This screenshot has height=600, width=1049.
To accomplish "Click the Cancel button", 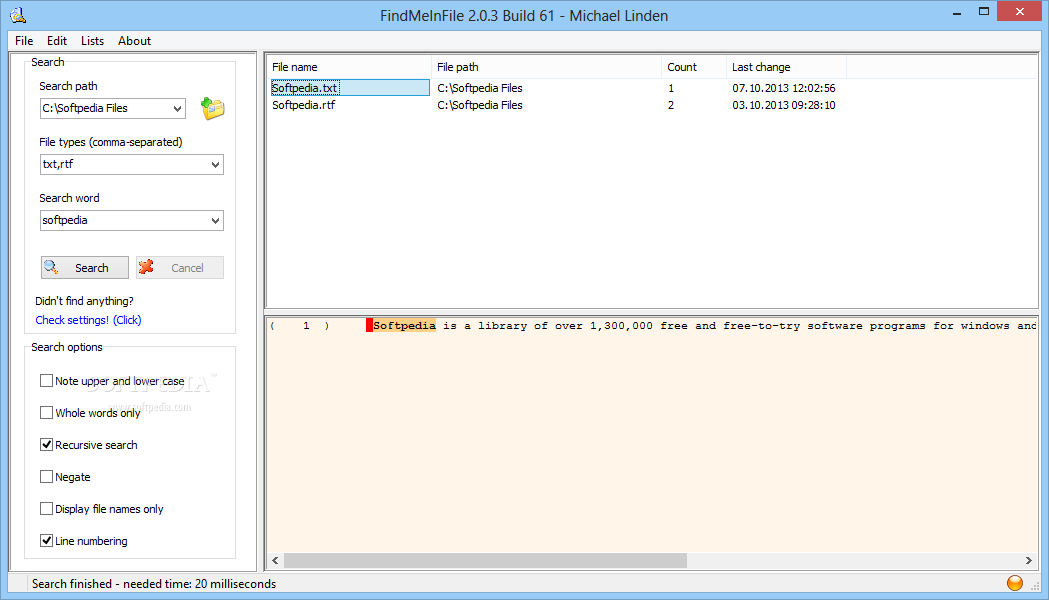I will (180, 268).
